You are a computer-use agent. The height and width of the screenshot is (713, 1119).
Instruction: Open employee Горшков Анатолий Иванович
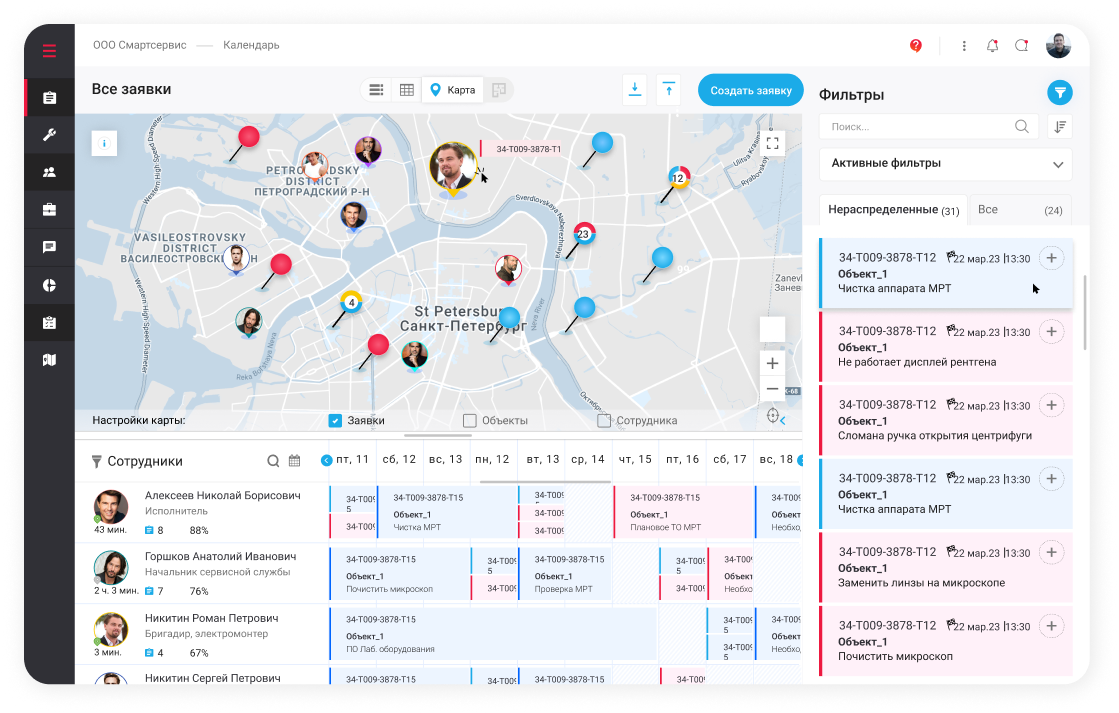220,556
